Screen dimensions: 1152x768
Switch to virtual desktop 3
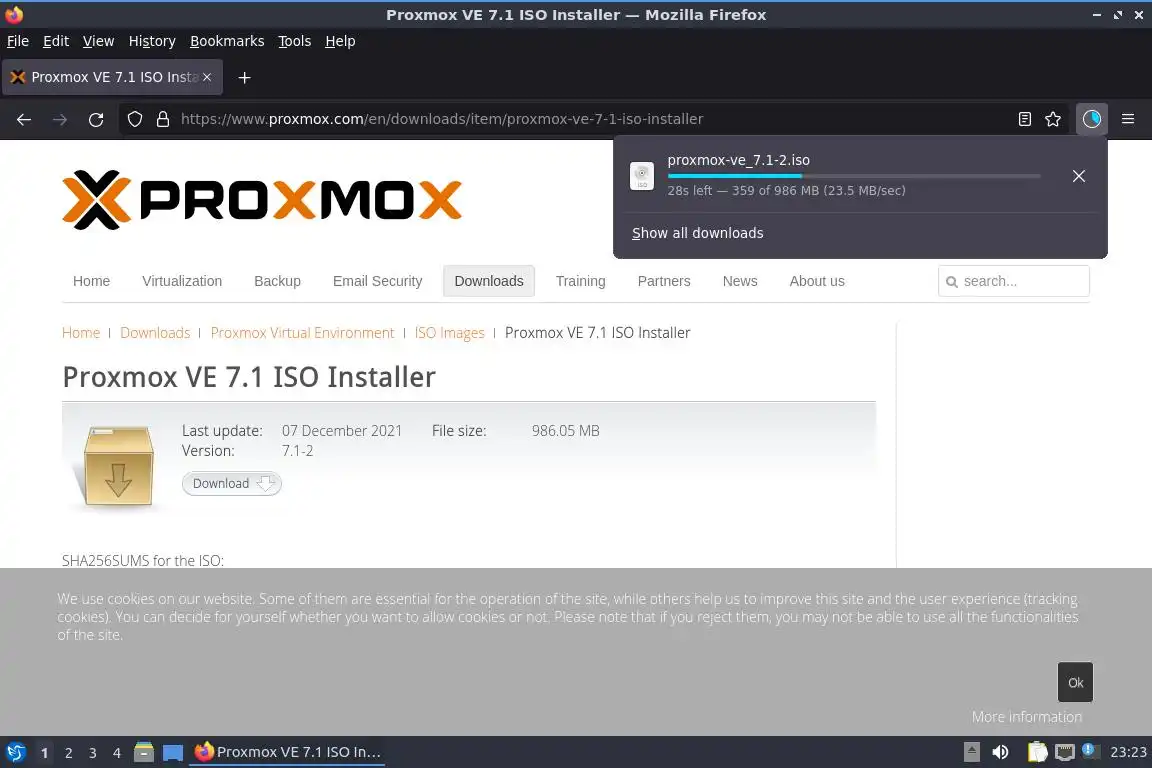click(93, 753)
